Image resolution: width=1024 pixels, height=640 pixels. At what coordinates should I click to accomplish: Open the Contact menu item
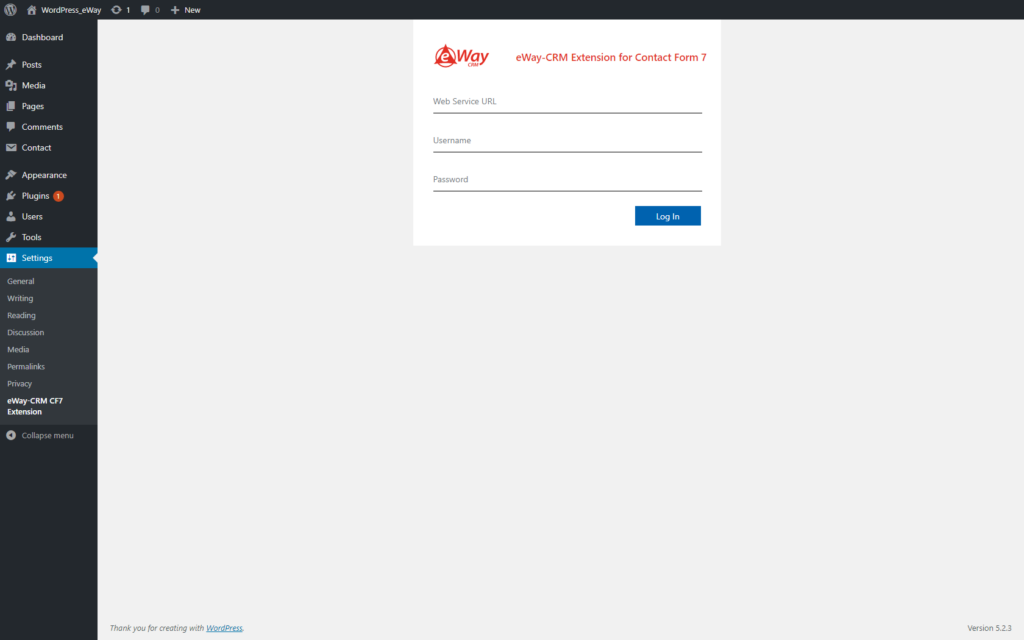point(37,148)
